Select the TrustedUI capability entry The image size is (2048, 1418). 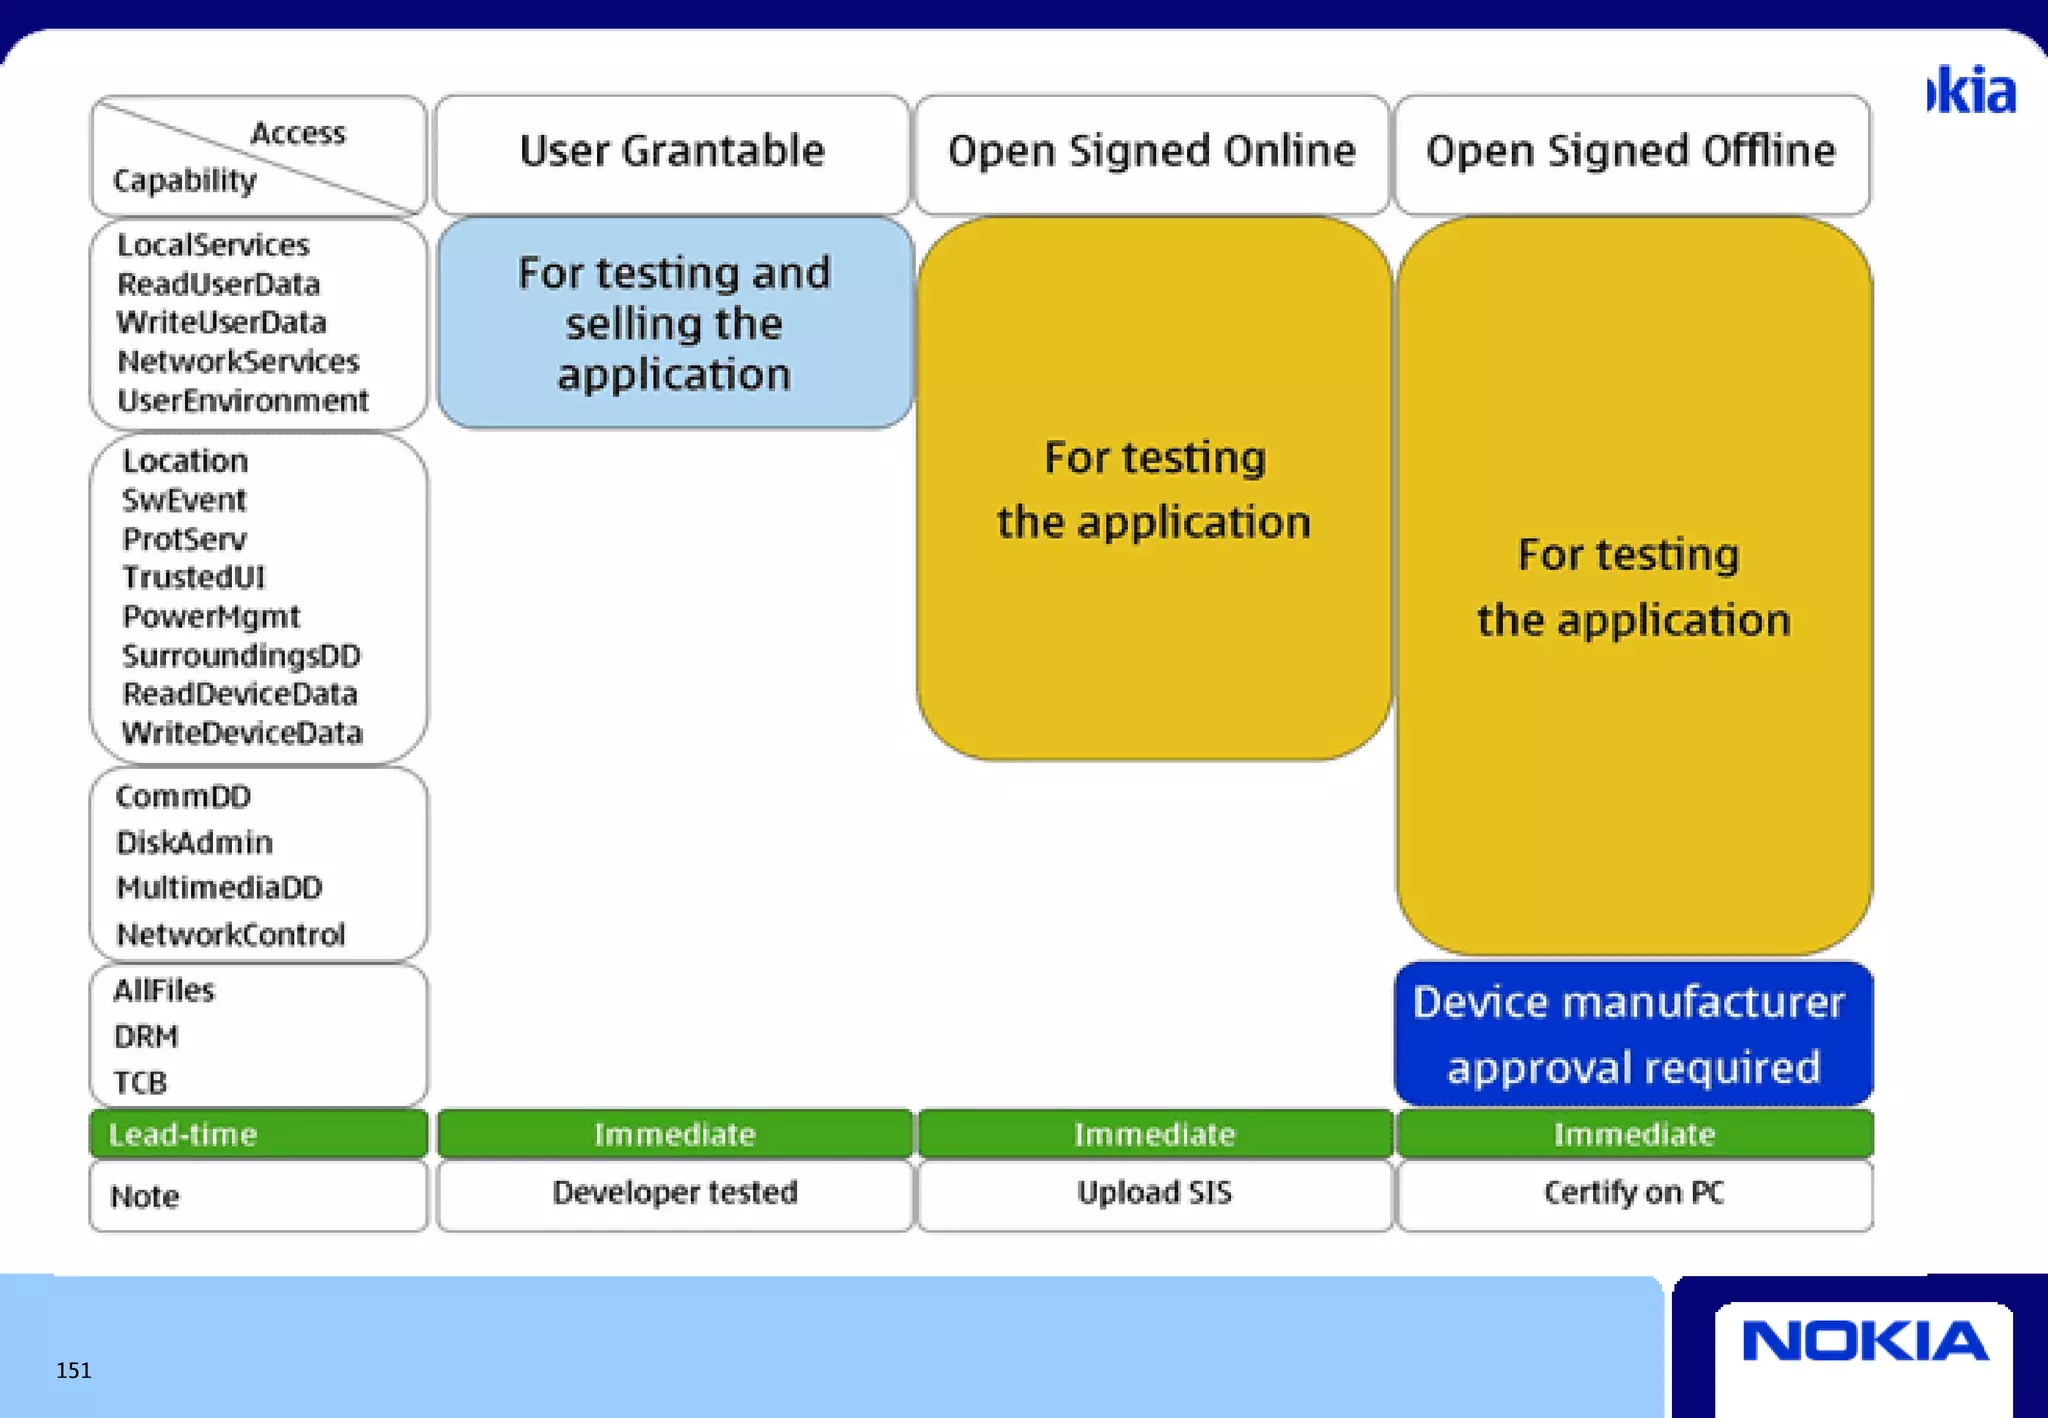194,578
